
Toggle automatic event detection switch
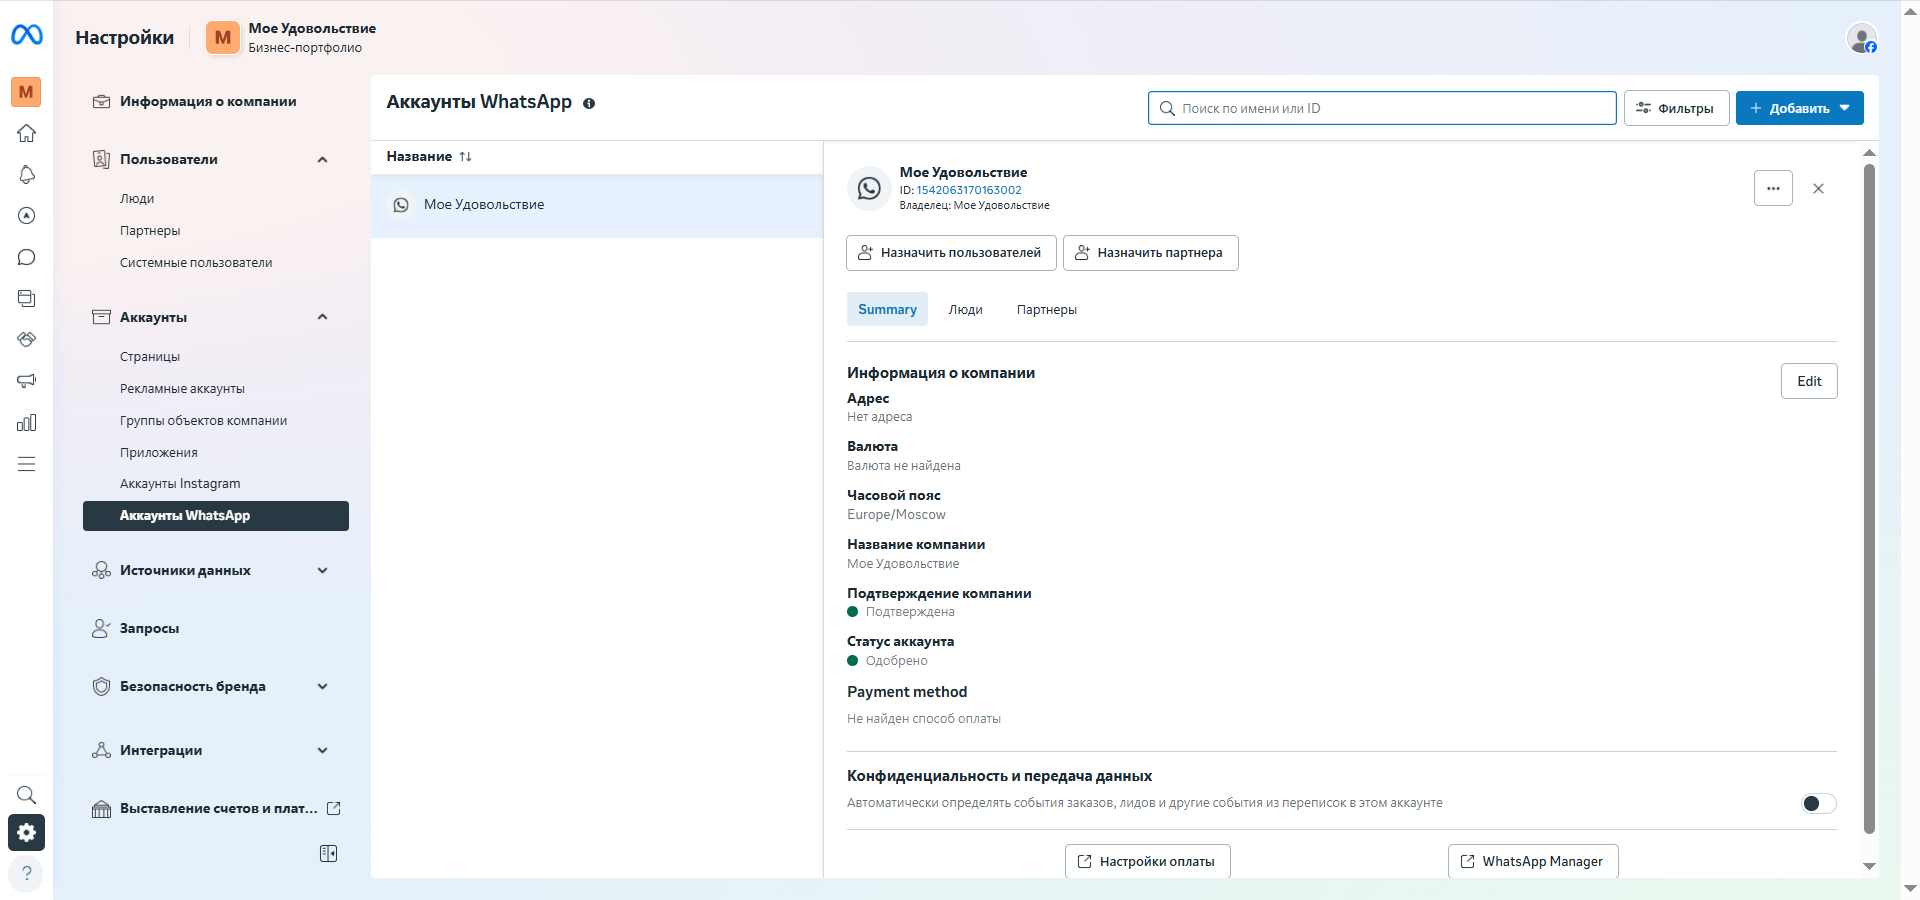(x=1818, y=803)
